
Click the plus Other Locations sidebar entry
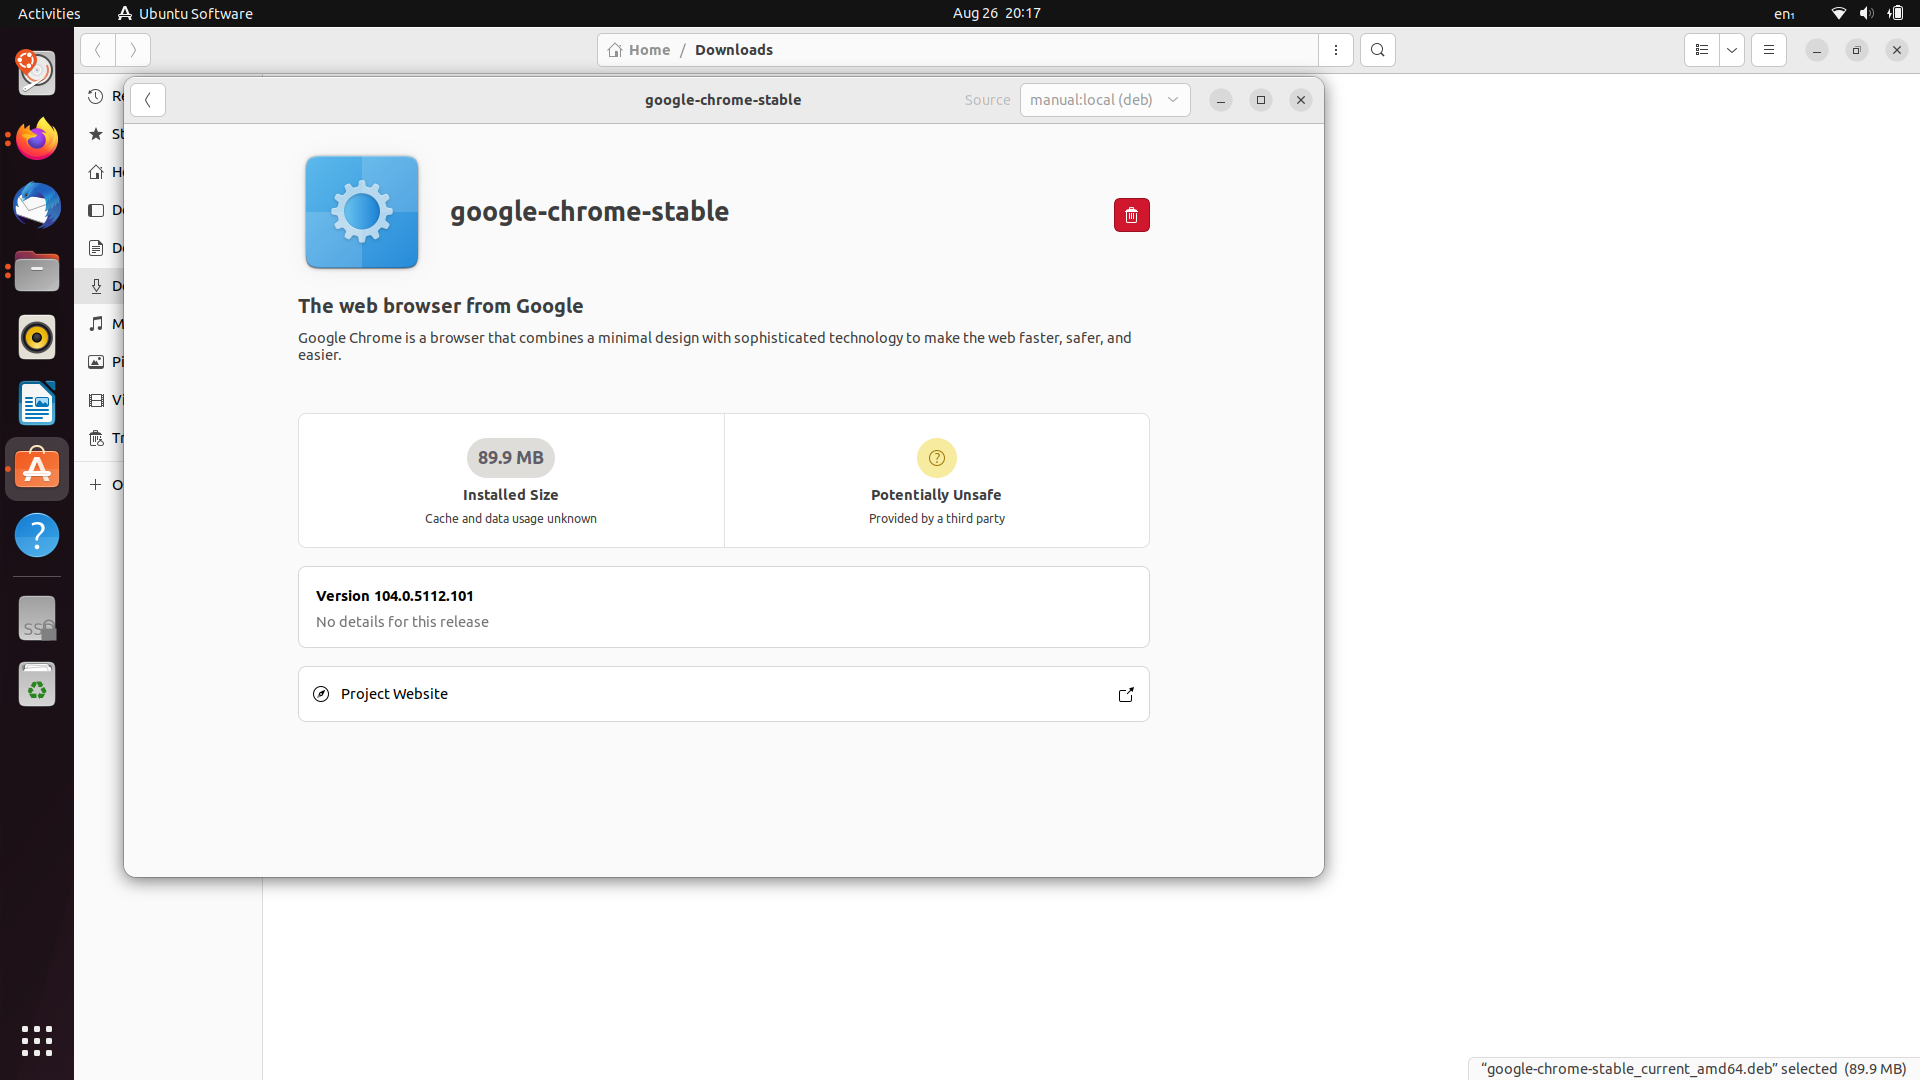(100, 485)
